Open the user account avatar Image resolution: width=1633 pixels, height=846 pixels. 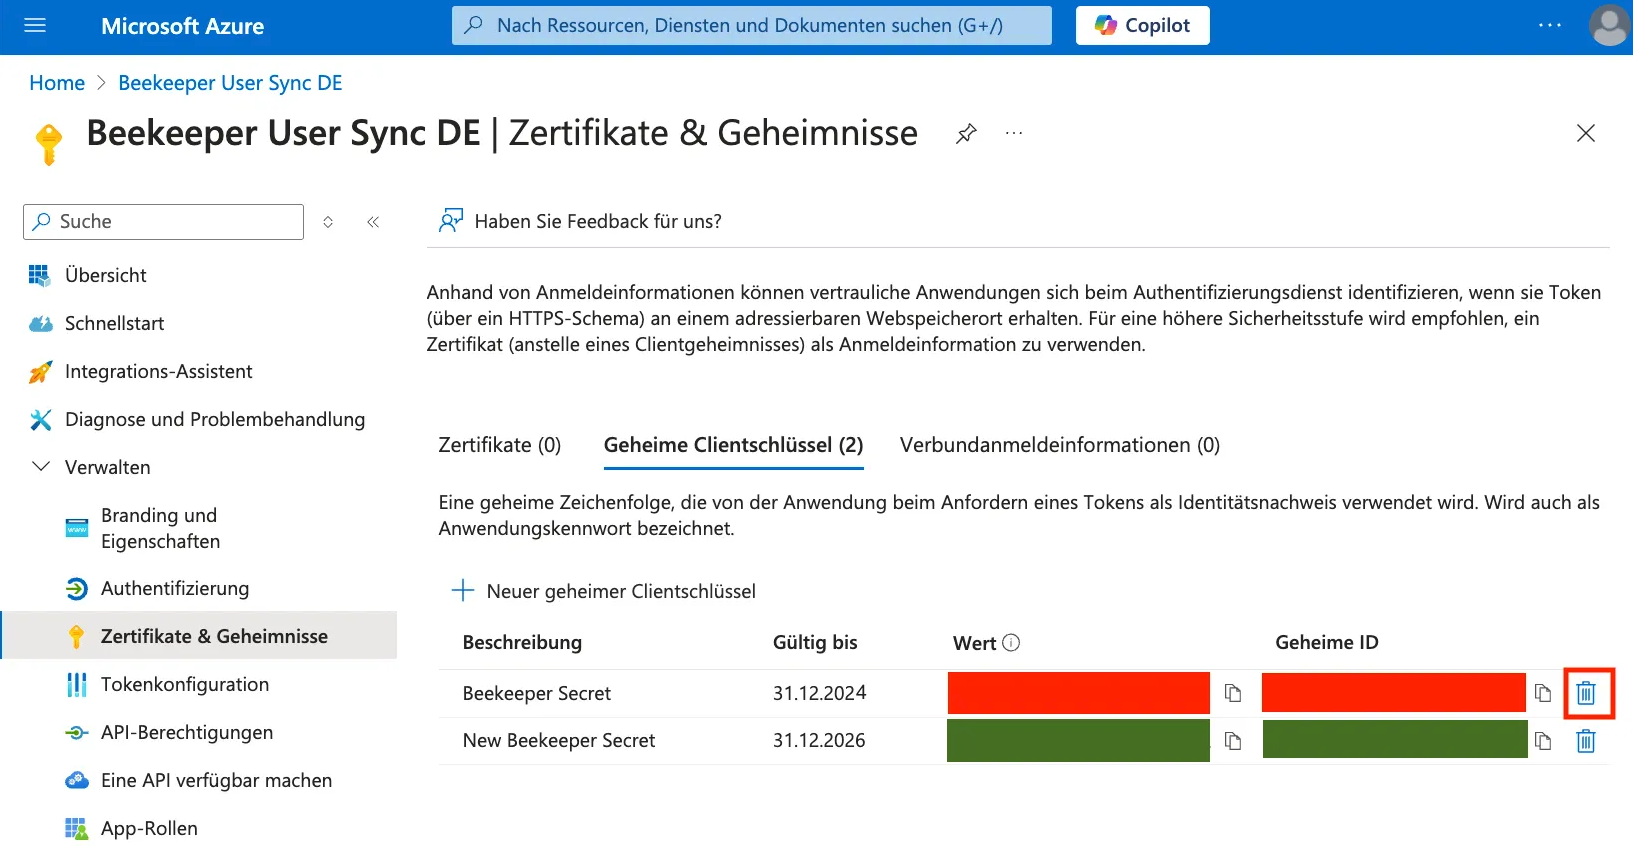coord(1609,26)
